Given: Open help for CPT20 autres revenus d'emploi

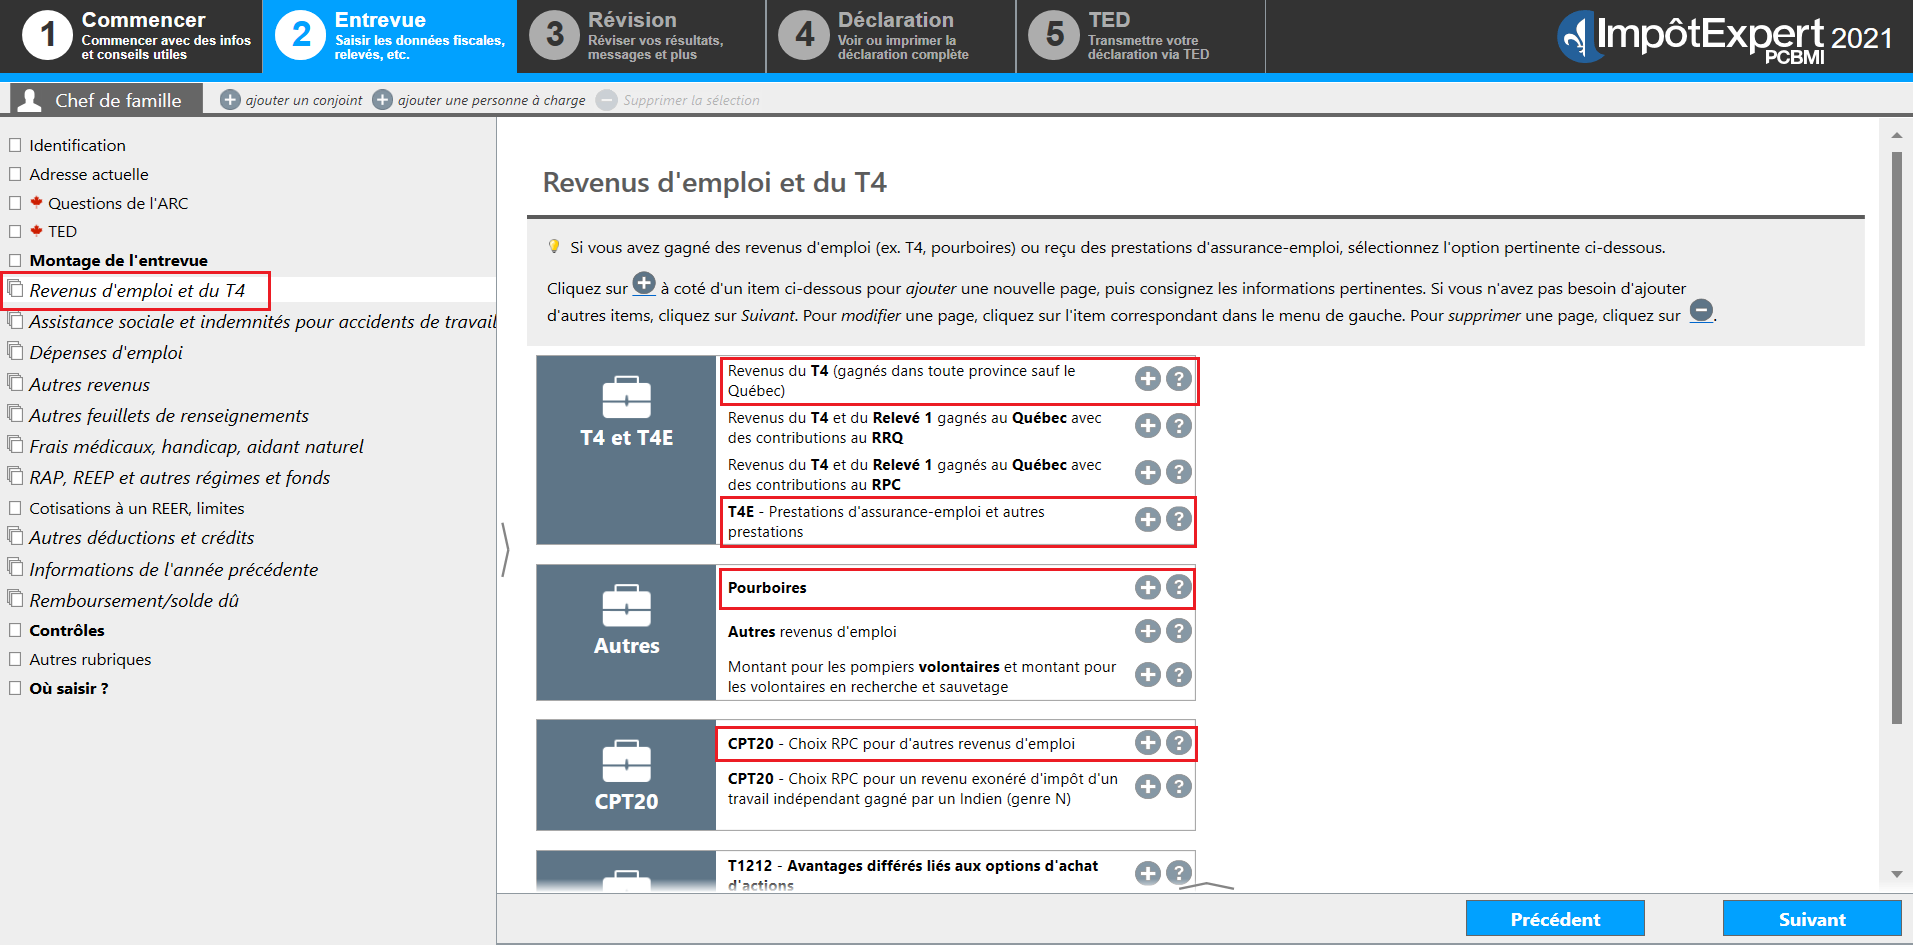Looking at the screenshot, I should [1179, 743].
